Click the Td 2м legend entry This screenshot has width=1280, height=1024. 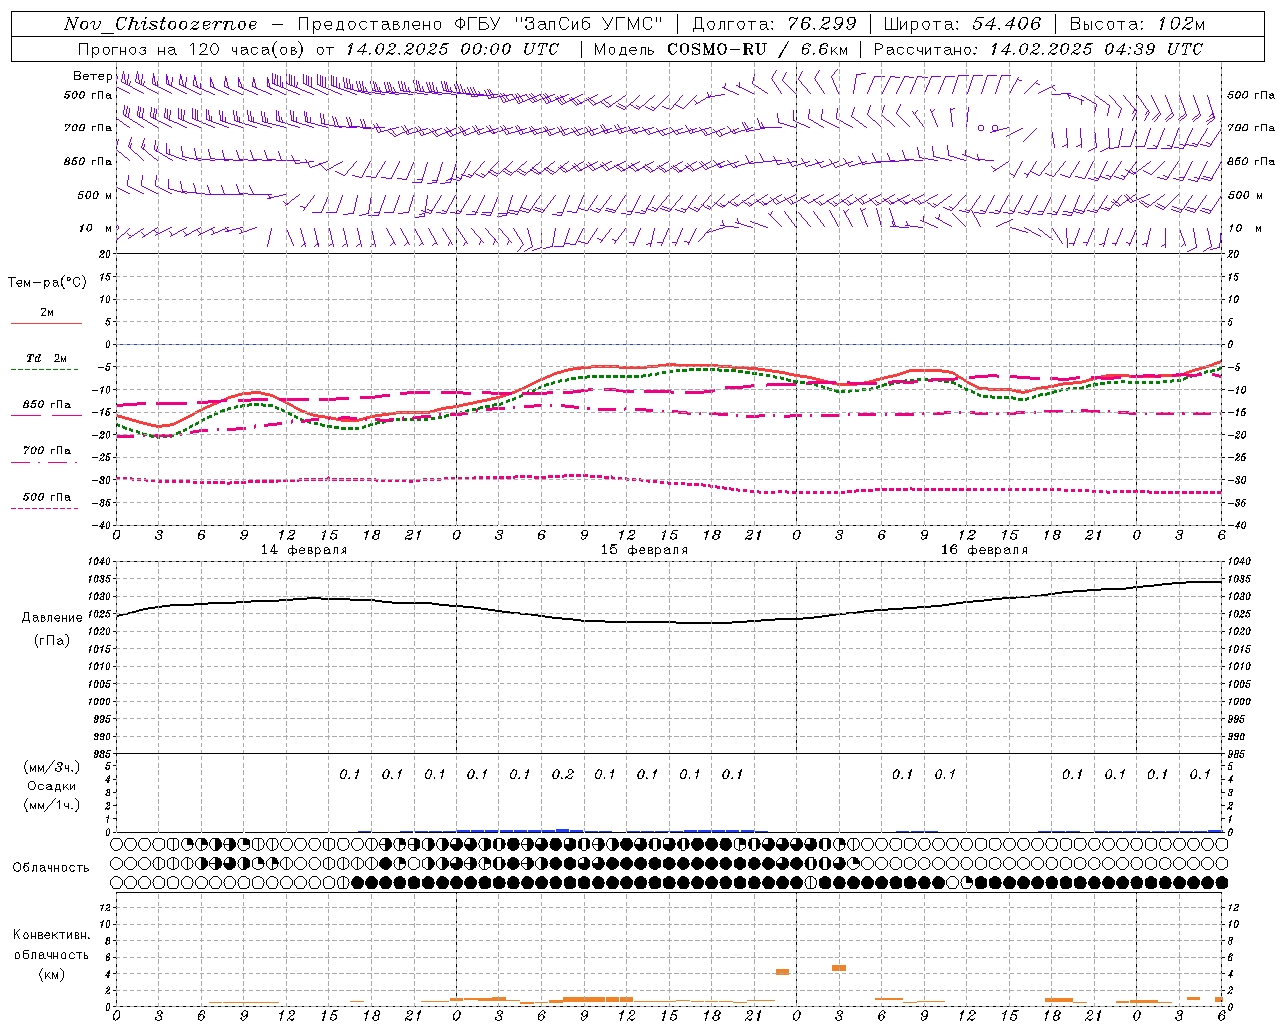pyautogui.click(x=47, y=358)
